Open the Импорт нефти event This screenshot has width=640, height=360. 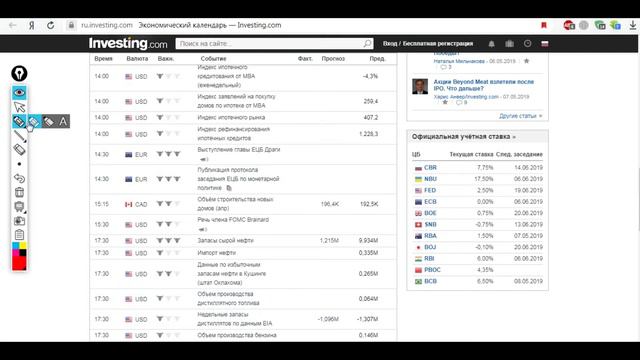[216, 253]
